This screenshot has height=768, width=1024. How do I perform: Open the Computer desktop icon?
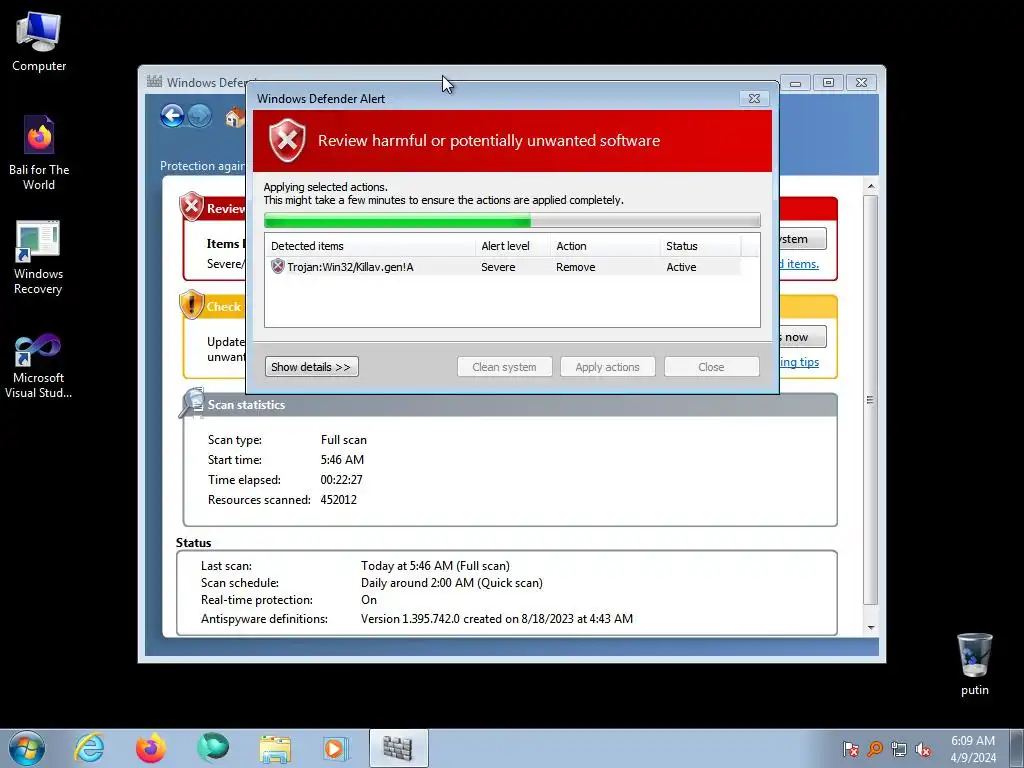[x=39, y=42]
